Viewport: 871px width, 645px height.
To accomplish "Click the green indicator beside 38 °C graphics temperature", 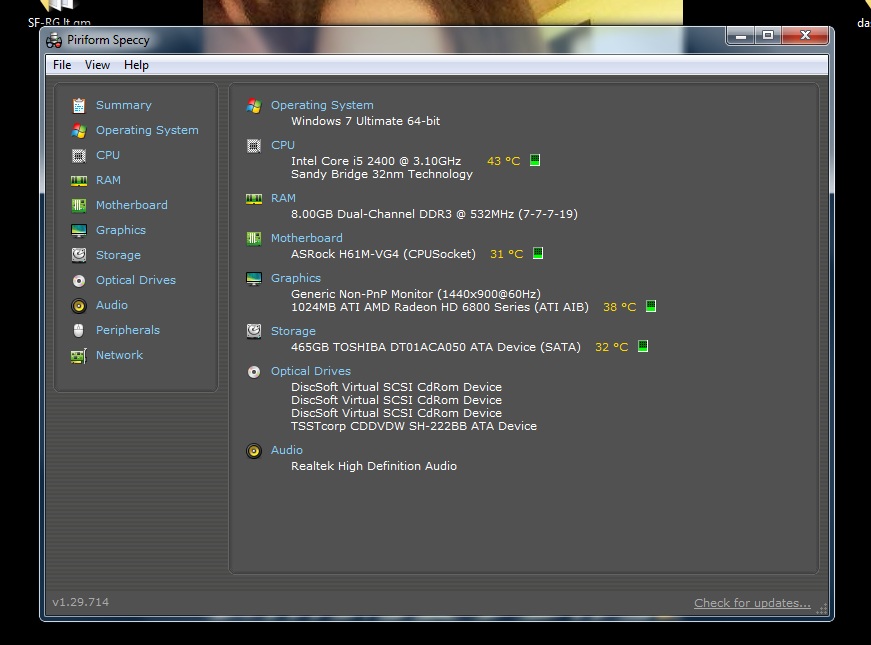I will pyautogui.click(x=651, y=306).
